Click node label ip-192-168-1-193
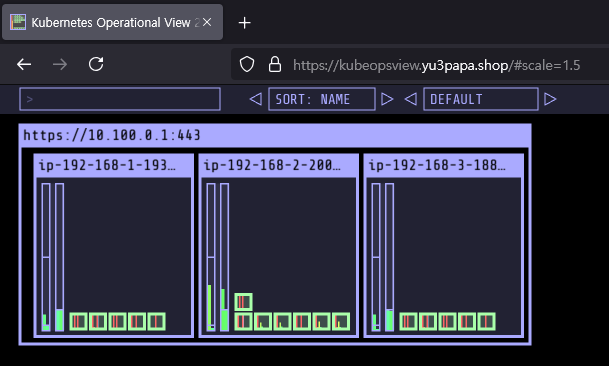 (x=107, y=165)
